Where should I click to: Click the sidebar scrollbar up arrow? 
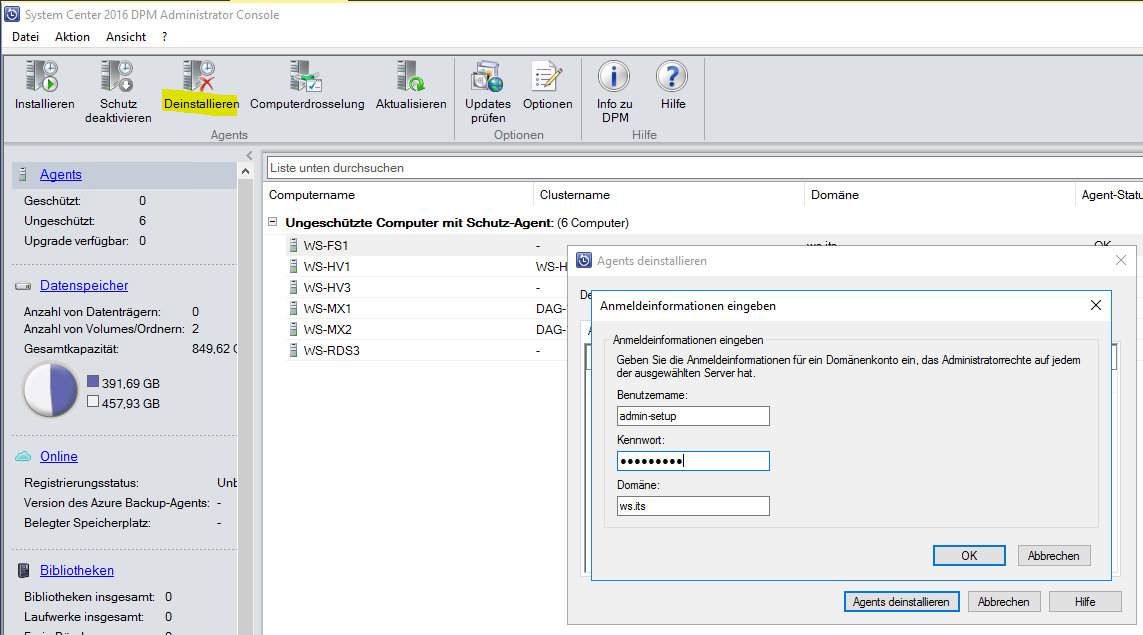coord(245,171)
